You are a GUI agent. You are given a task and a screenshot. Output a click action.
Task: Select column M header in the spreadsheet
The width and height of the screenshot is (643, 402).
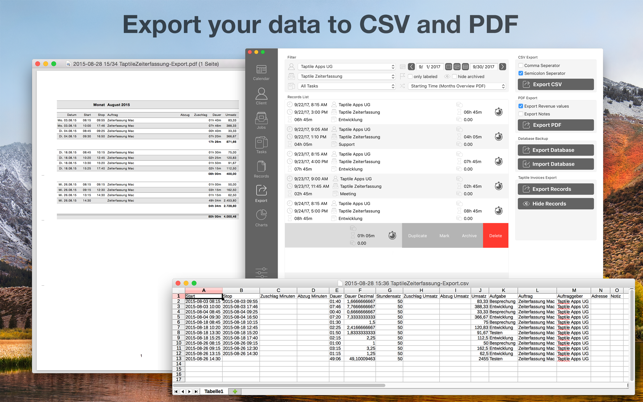point(574,290)
